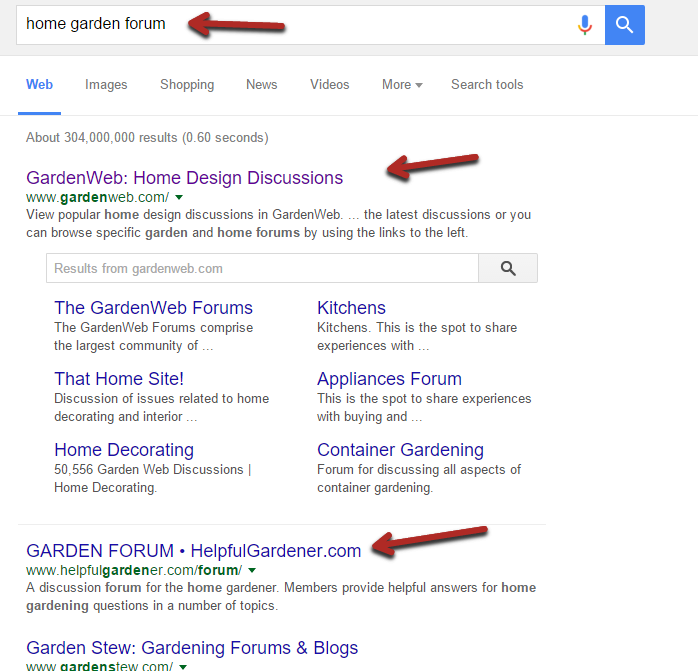The height and width of the screenshot is (671, 698).
Task: Click the gardenweb.com site search magnifier button
Action: point(508,268)
